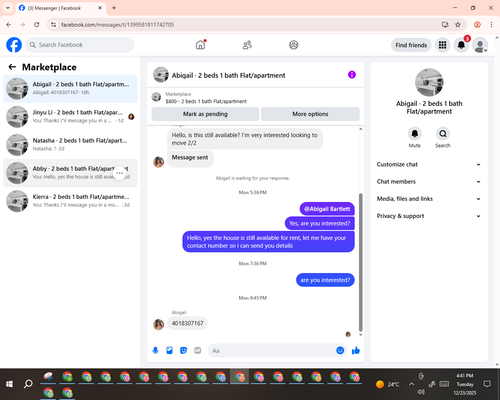Screen dimensions: 500x400
Task: Open a new browser tab
Action: 114,8
